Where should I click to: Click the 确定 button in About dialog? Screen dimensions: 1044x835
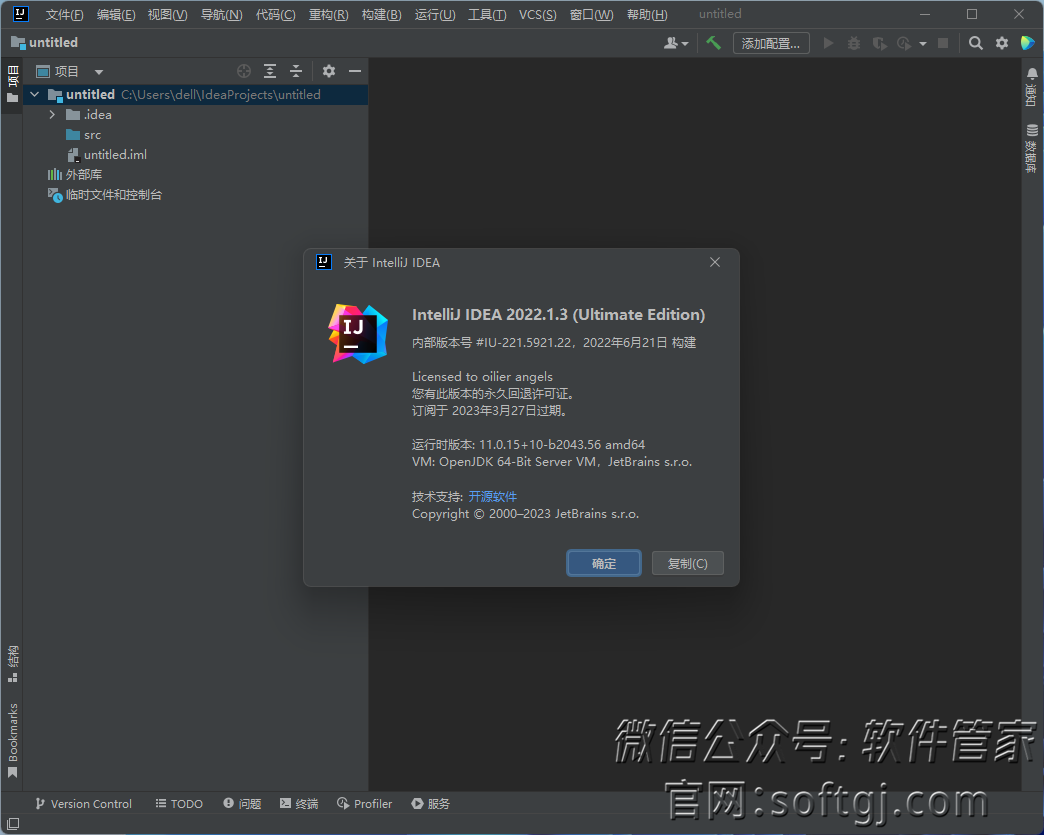pos(604,563)
